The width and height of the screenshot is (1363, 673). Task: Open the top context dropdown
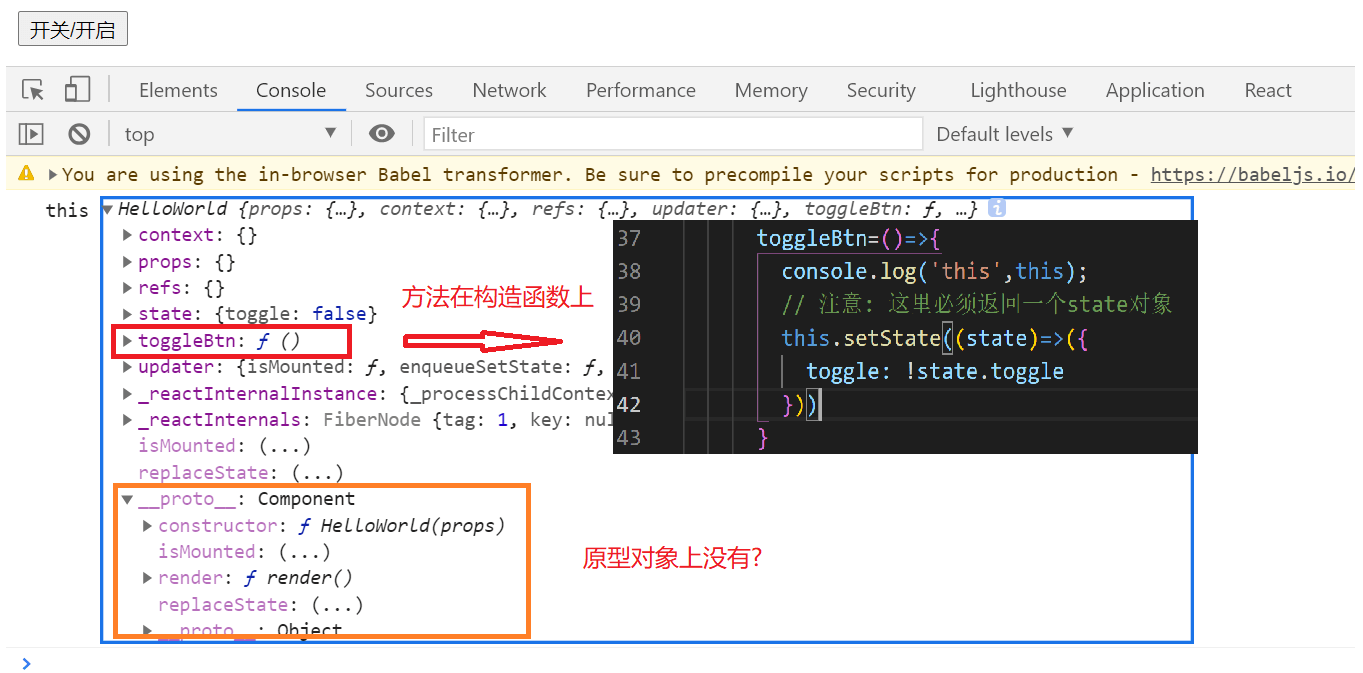(231, 134)
